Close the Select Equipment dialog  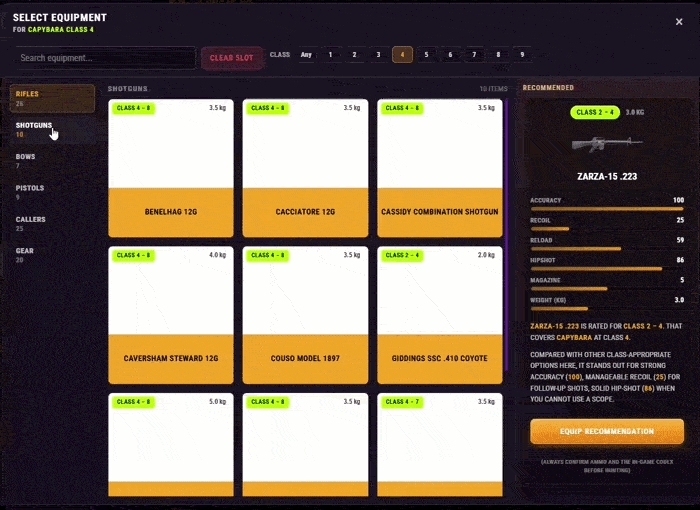tap(679, 21)
